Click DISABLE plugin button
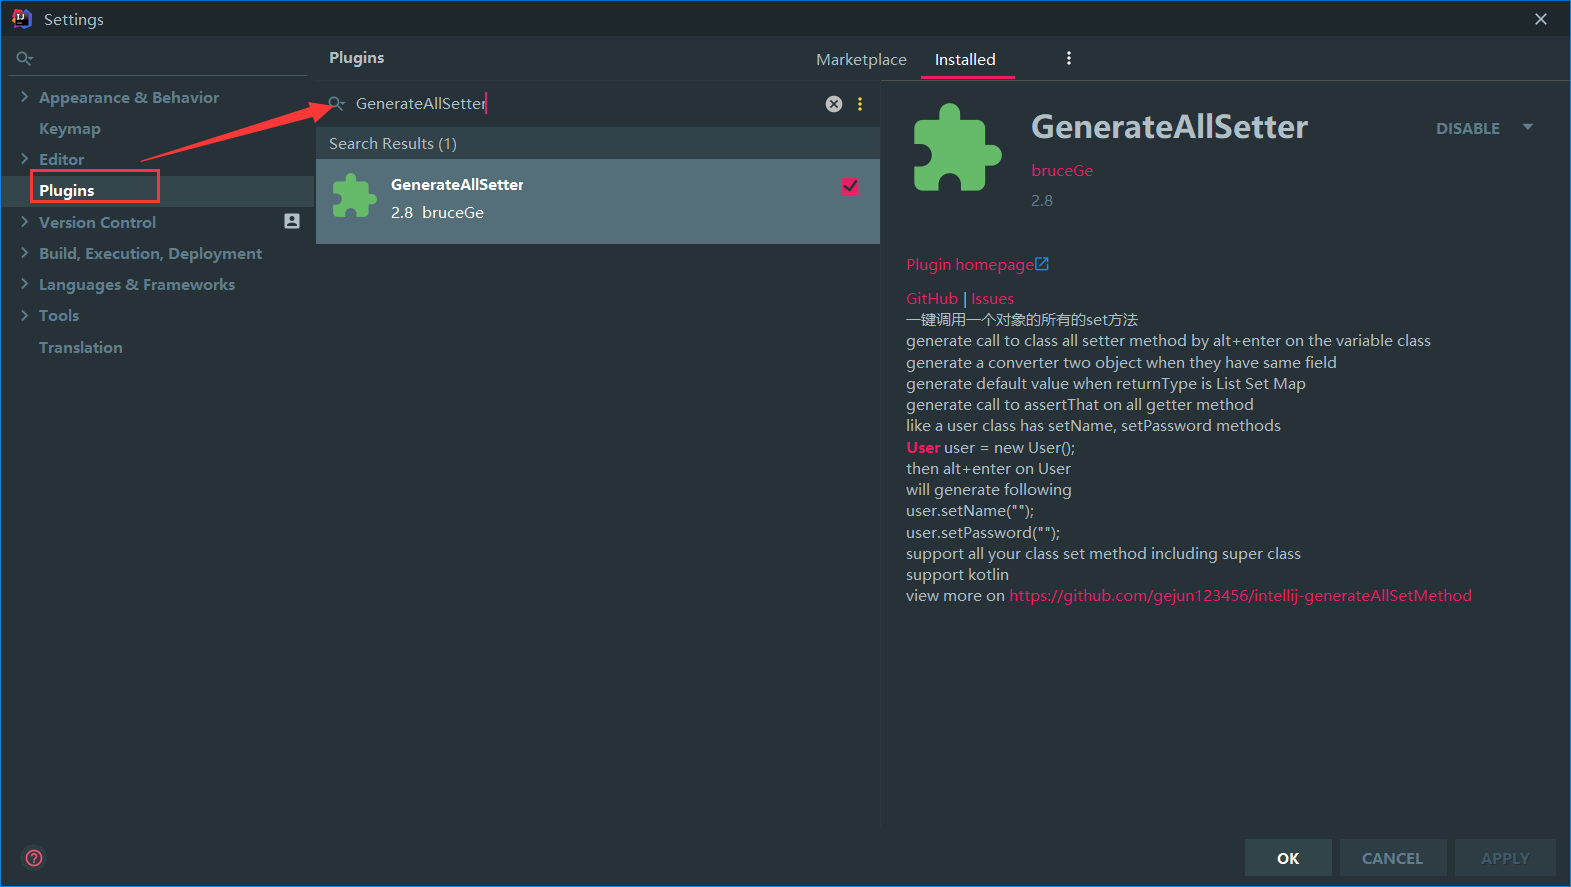 tap(1468, 128)
